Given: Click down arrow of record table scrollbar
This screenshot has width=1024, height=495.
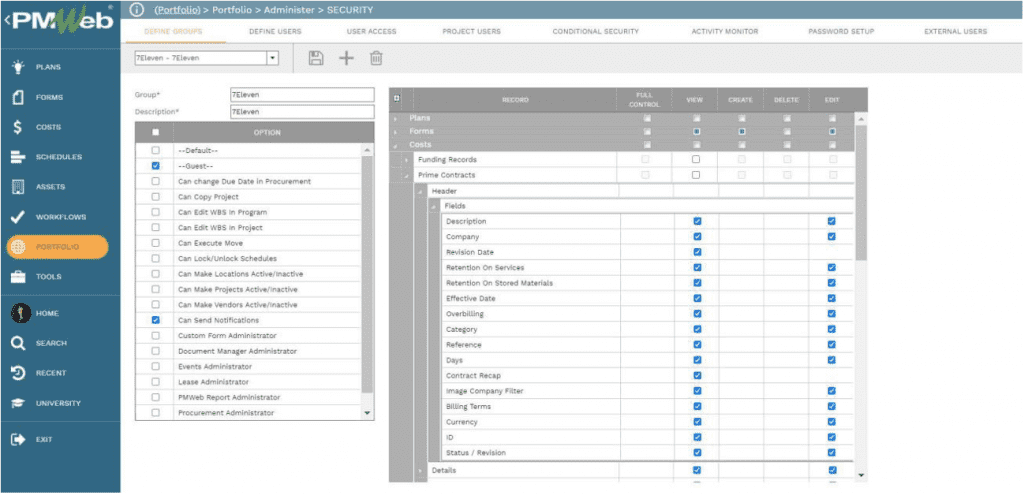Looking at the screenshot, I should 860,475.
